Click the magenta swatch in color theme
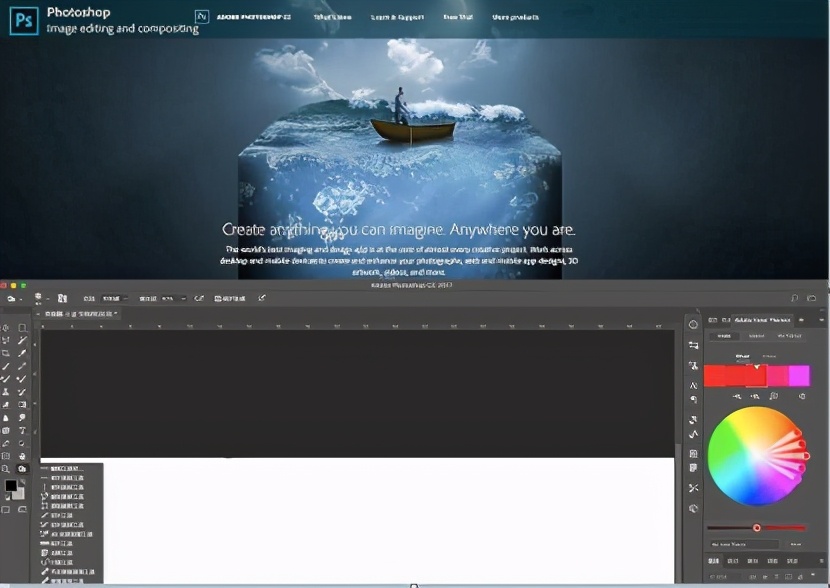 click(x=799, y=376)
